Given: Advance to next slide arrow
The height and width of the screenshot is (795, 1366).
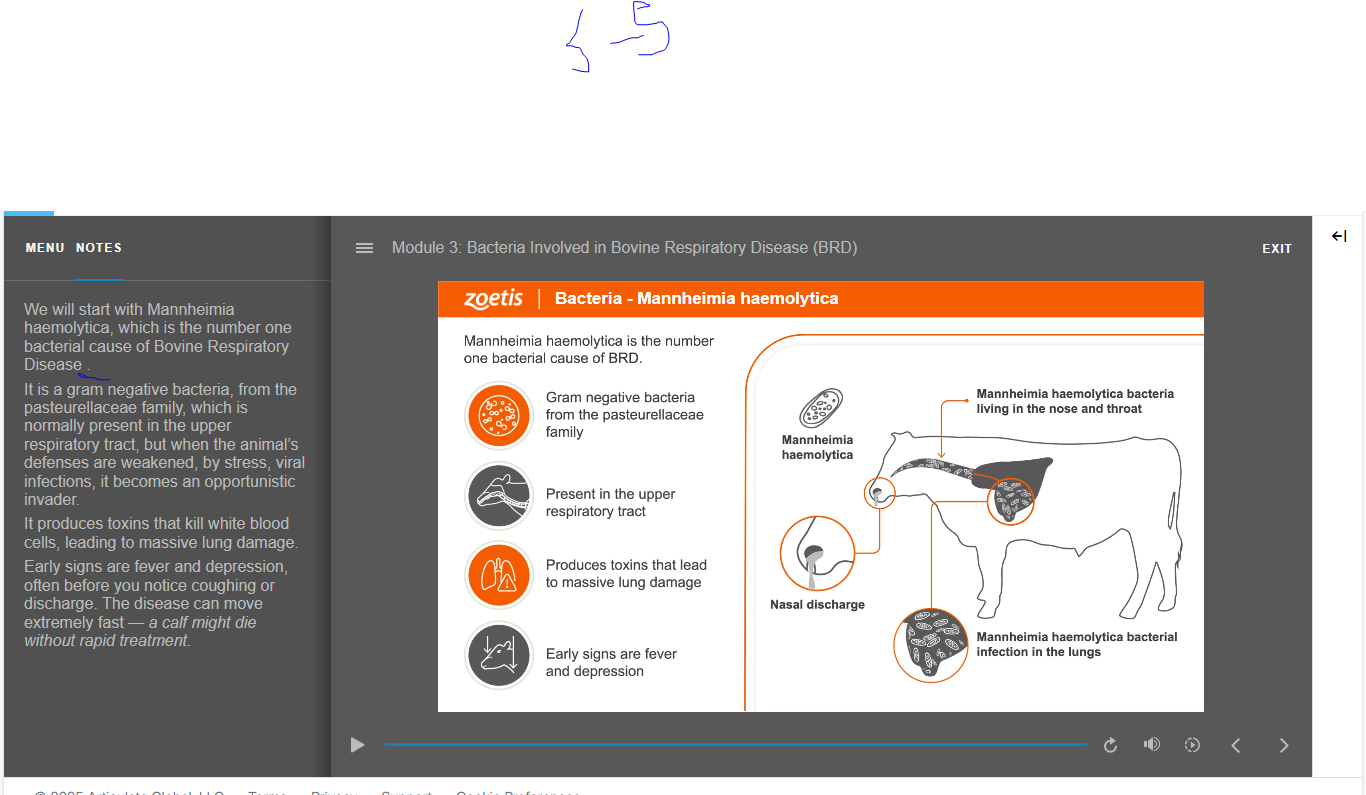Looking at the screenshot, I should 1284,745.
